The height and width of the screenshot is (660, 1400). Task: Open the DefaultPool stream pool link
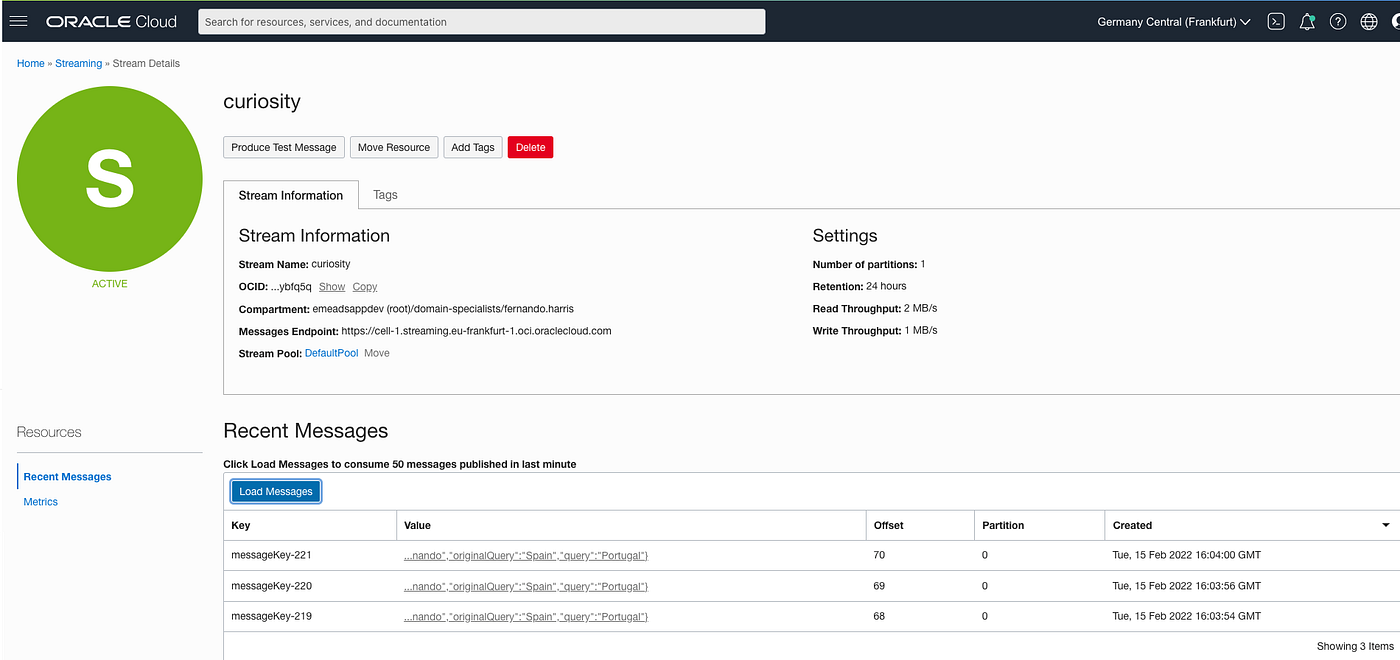click(x=331, y=353)
